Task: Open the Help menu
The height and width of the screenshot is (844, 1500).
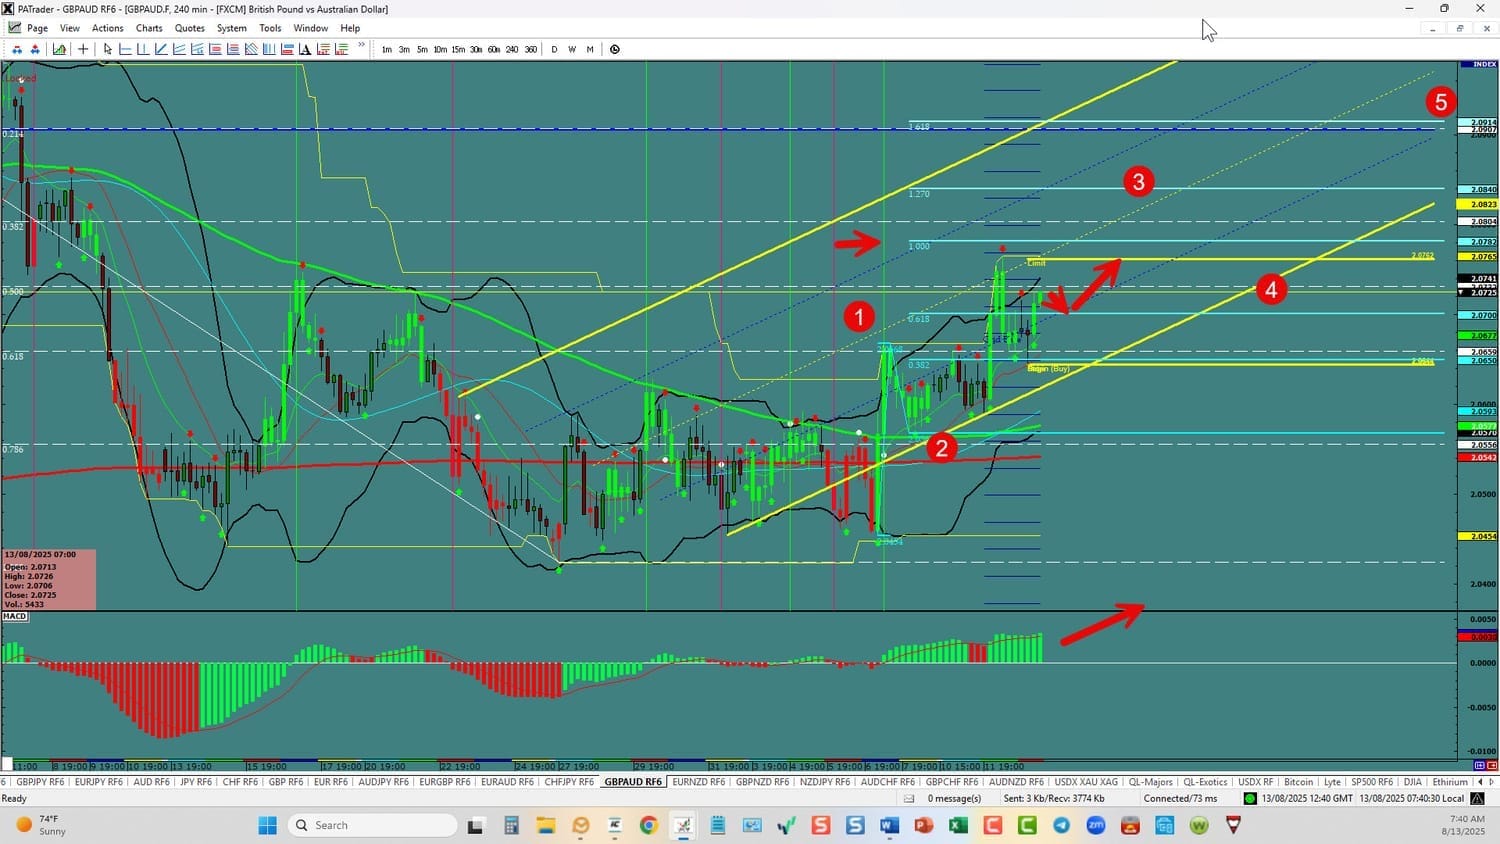Action: click(x=350, y=28)
